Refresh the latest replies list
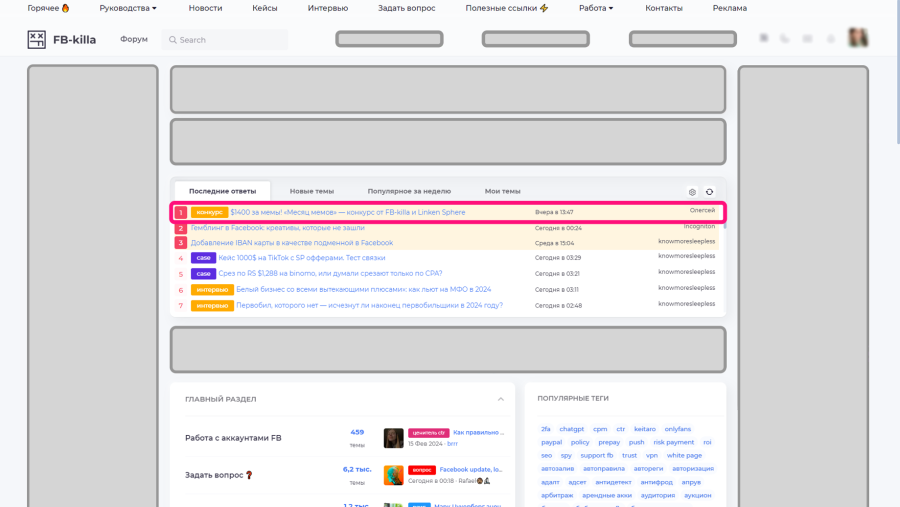 pos(709,192)
